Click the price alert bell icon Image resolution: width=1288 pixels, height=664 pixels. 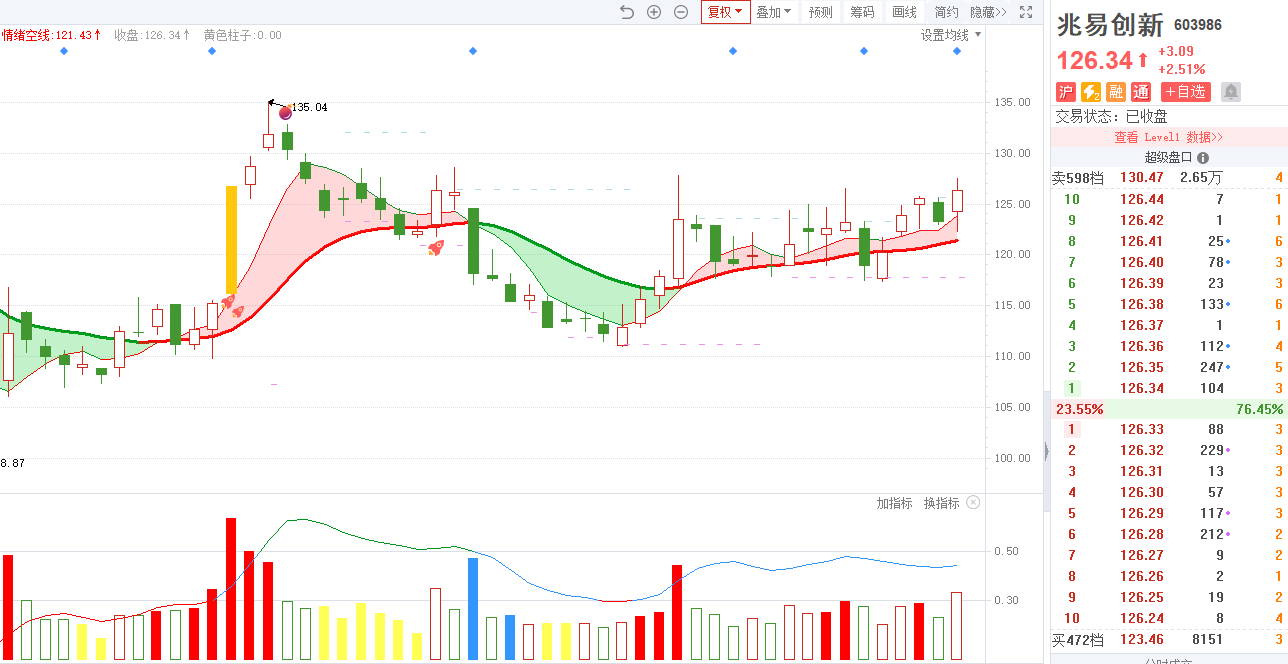1231,92
